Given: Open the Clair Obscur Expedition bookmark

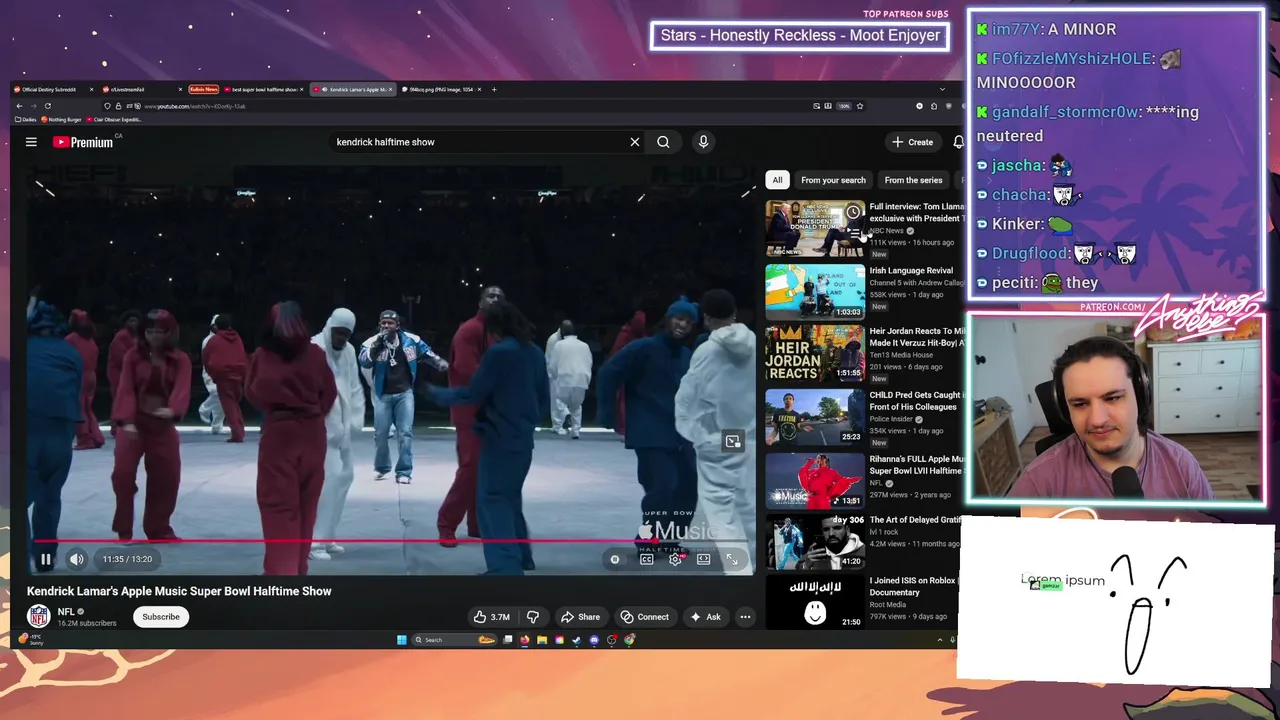Looking at the screenshot, I should (113, 119).
